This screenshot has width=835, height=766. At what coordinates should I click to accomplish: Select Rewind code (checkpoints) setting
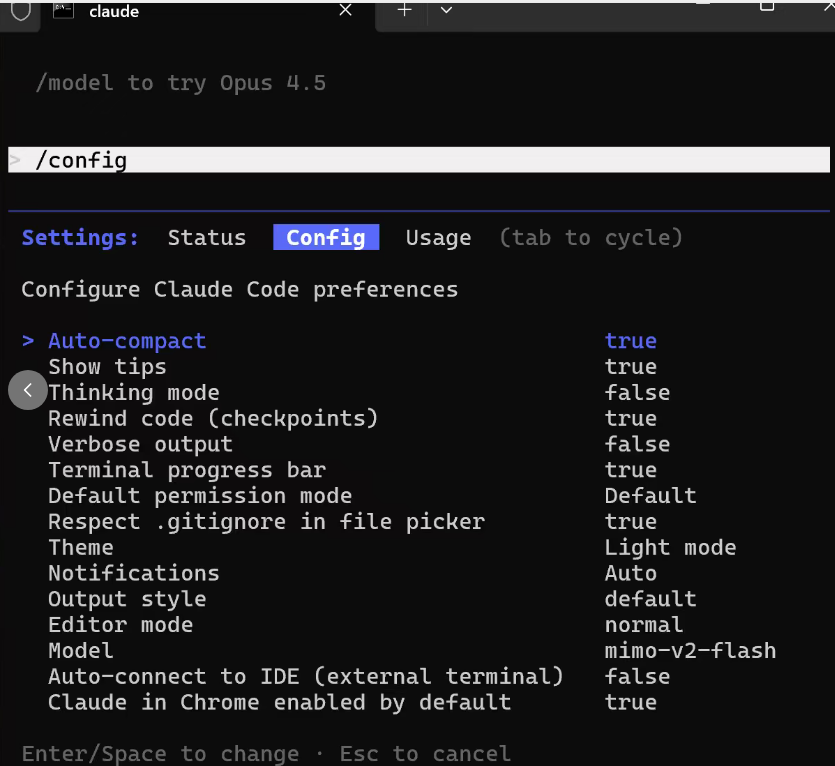pyautogui.click(x=213, y=419)
